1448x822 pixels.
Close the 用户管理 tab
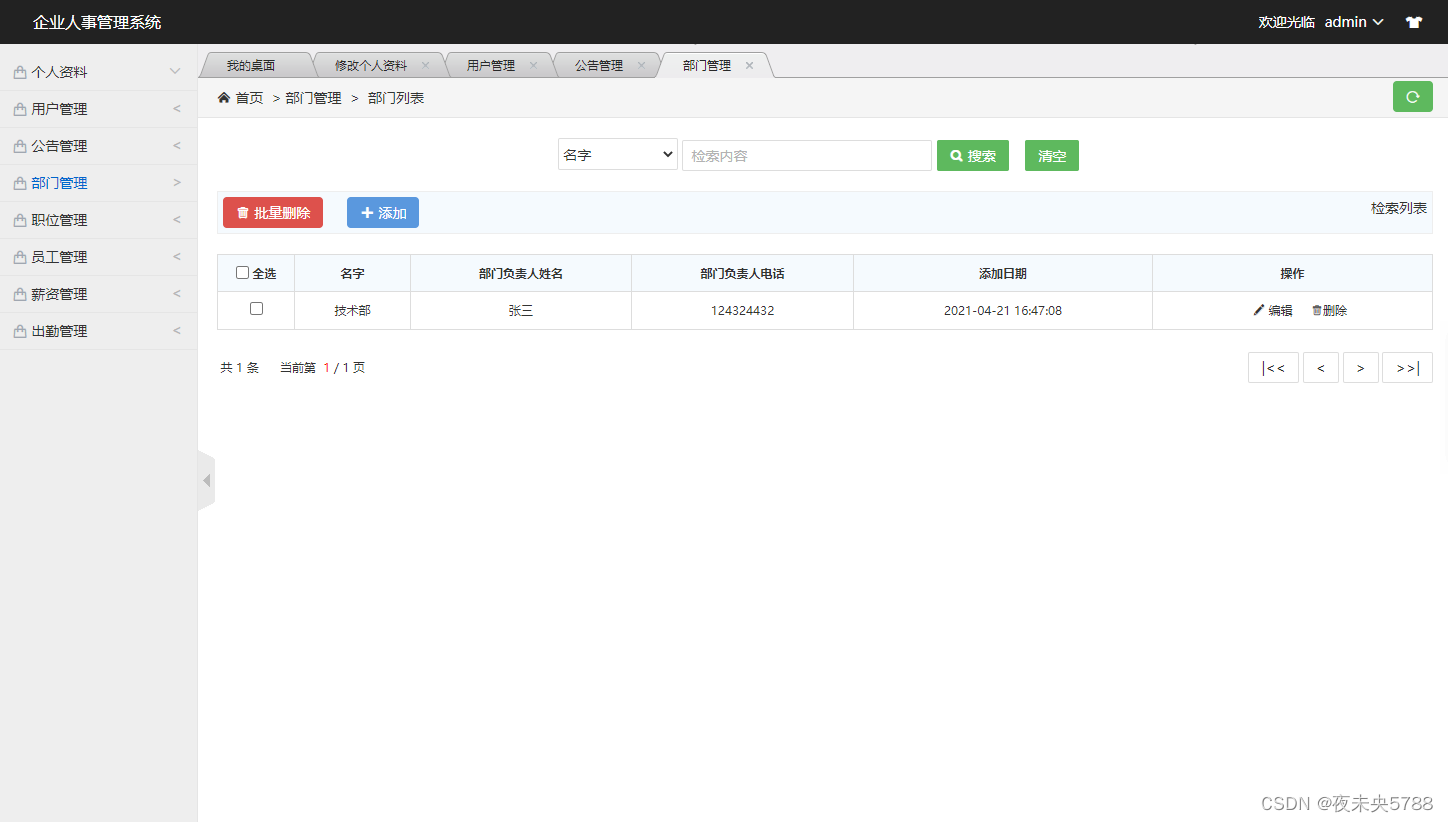(x=533, y=65)
